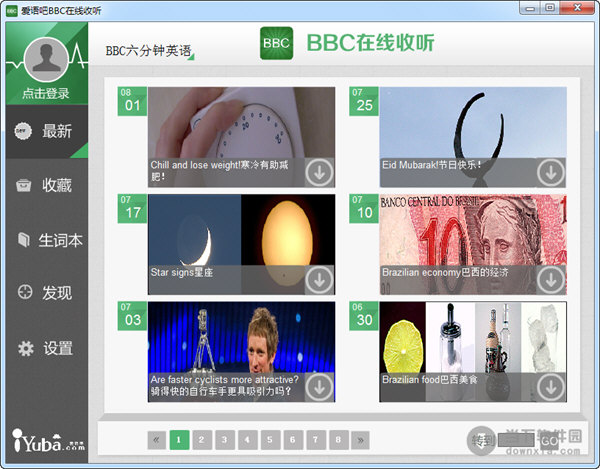Go to next pages with » button
This screenshot has width=600, height=469.
[x=360, y=440]
